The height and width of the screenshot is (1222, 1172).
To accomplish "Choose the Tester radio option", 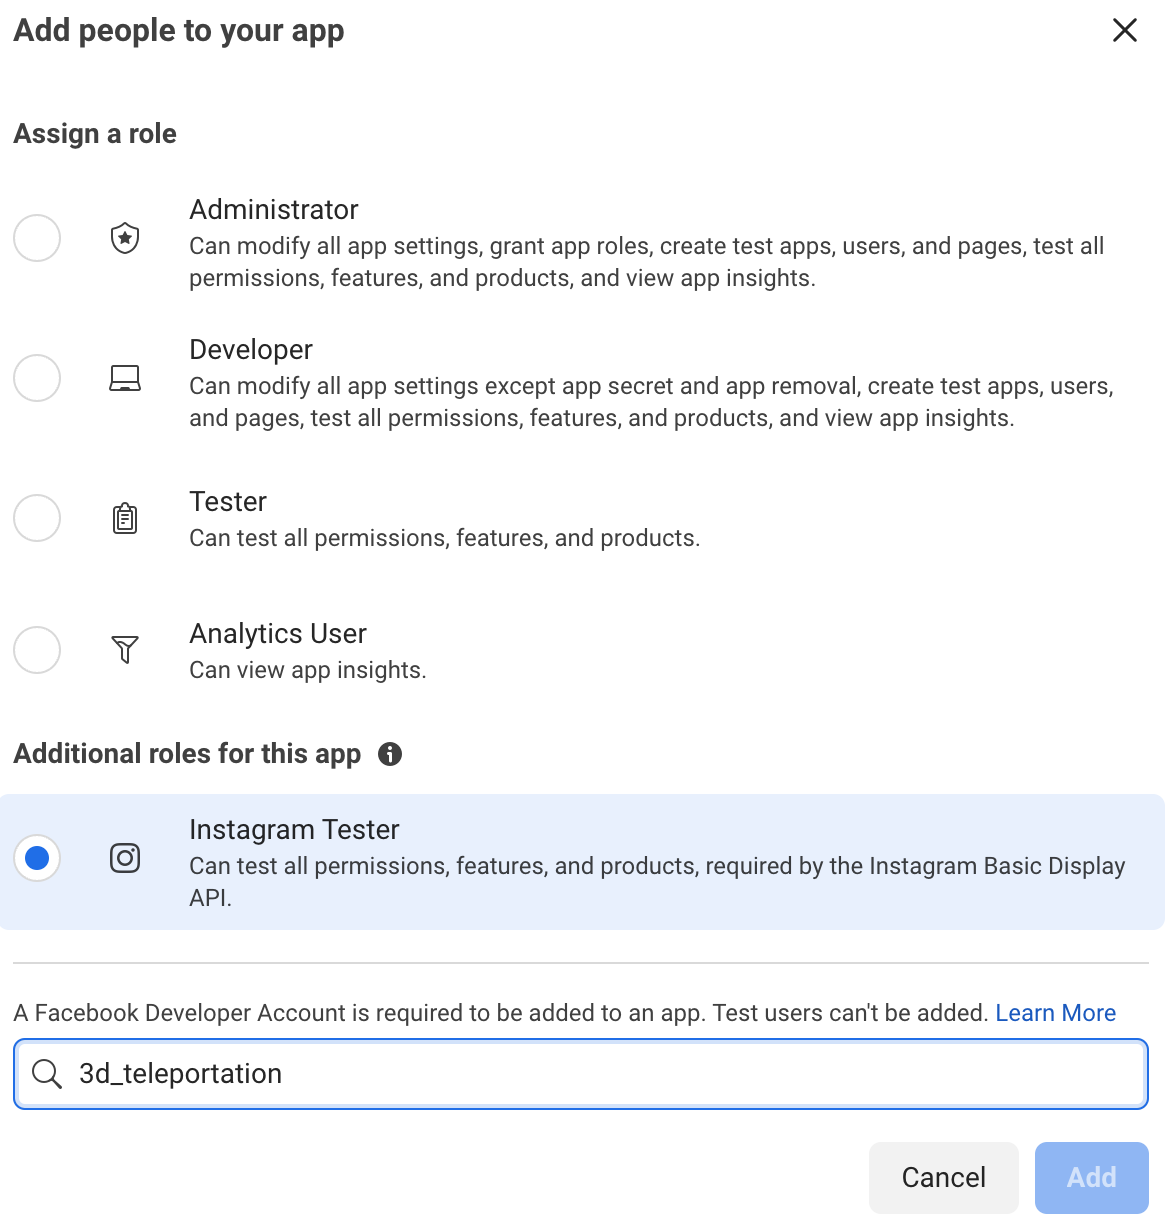I will [x=37, y=518].
